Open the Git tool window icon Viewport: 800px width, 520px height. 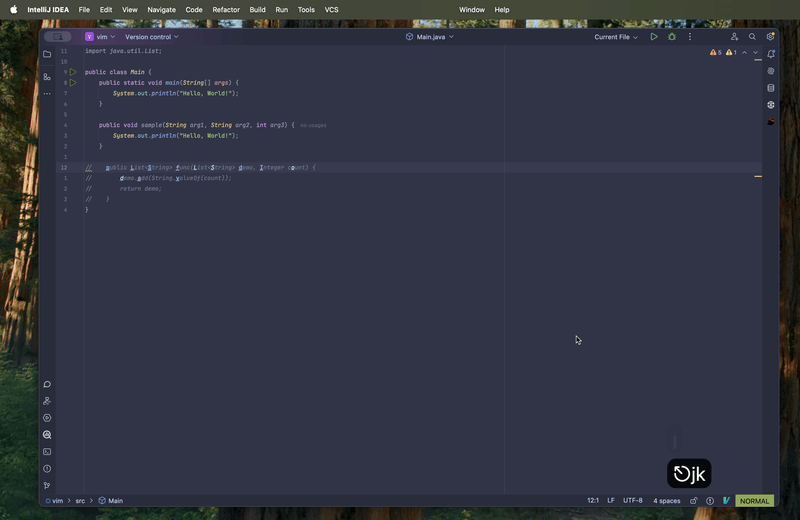pyautogui.click(x=47, y=485)
